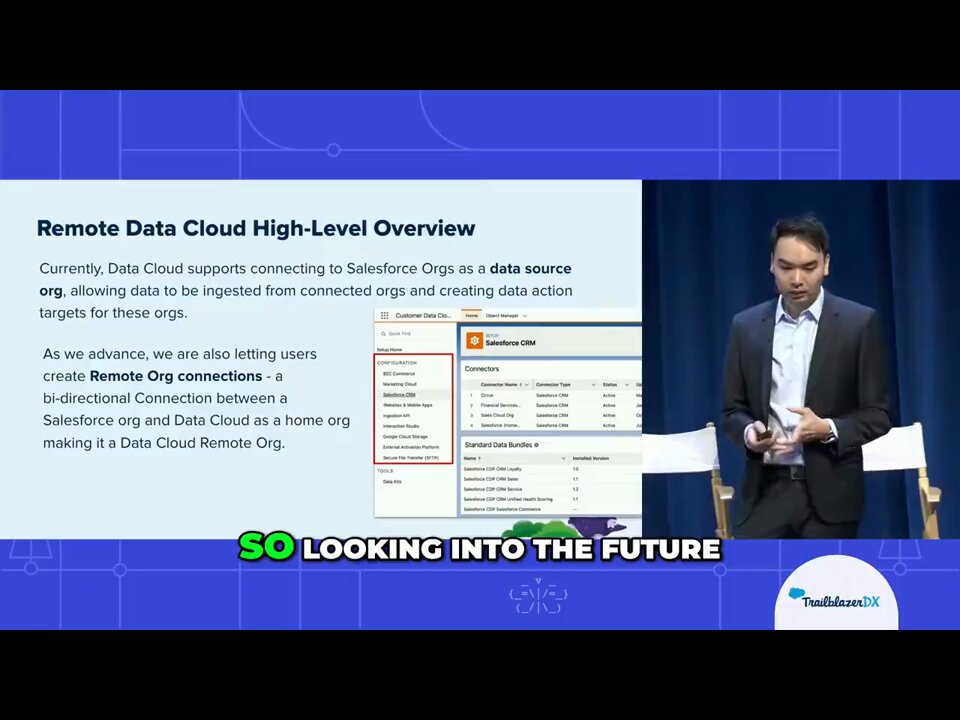Viewport: 960px width, 720px height.
Task: Go to Setup Home in sidebar
Action: tap(389, 349)
